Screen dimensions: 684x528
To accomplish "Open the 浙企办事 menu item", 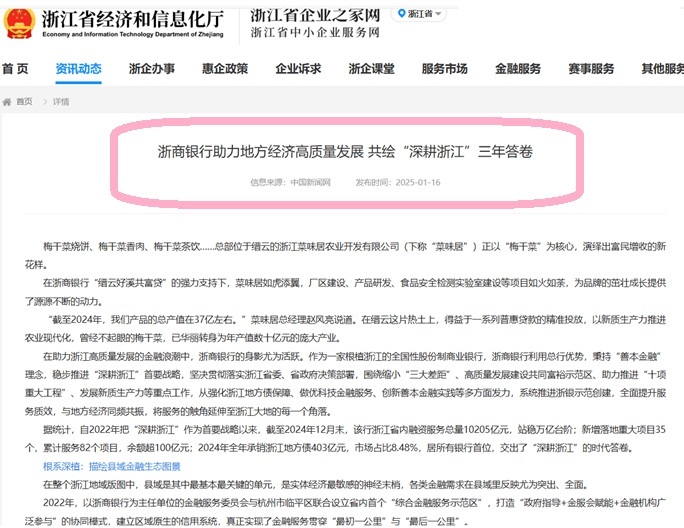I will 152,69.
